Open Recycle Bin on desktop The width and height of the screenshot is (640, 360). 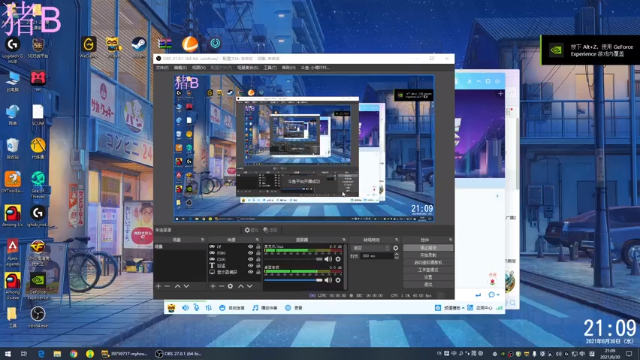[x=13, y=148]
